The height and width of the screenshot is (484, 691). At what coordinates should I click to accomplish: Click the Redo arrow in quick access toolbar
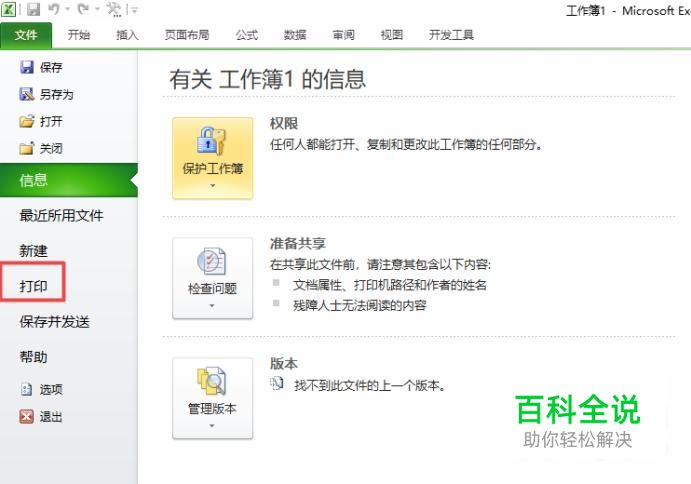pos(83,9)
